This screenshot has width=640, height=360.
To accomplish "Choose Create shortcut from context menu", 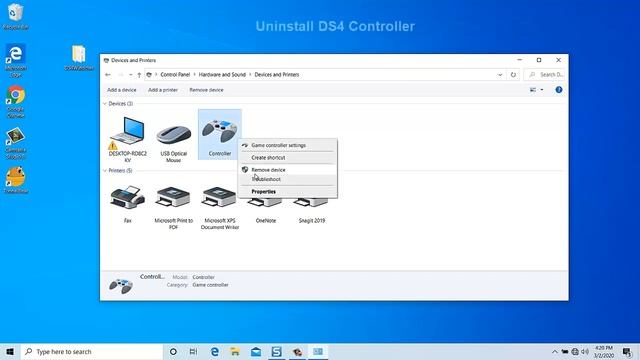I will point(287,158).
